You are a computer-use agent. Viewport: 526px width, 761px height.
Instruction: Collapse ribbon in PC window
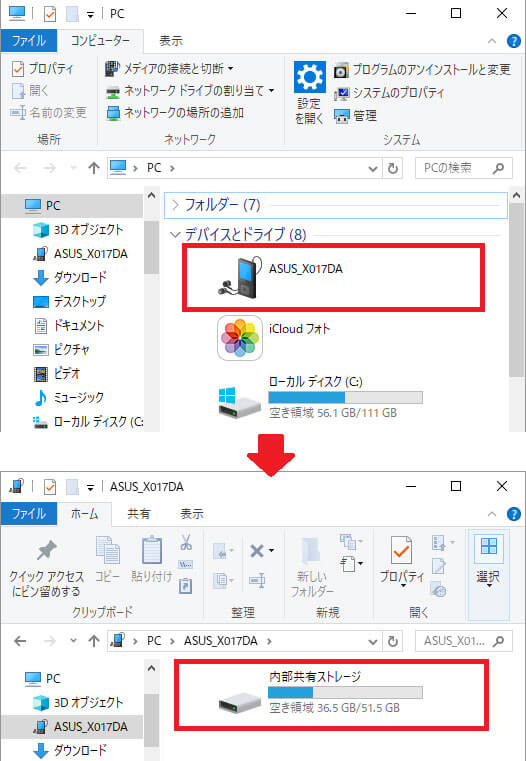click(492, 41)
